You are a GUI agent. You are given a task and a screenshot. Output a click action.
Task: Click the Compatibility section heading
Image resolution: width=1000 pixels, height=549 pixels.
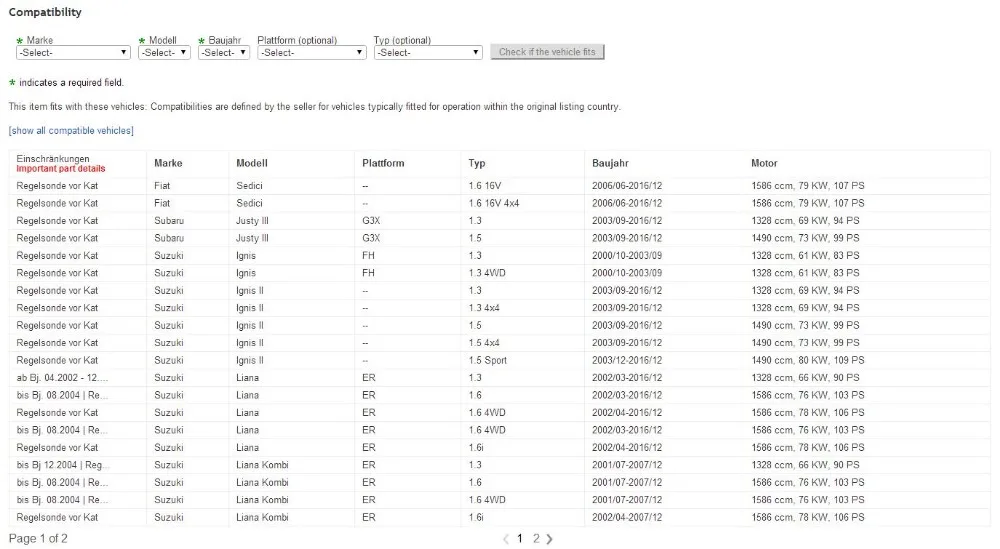(x=45, y=12)
